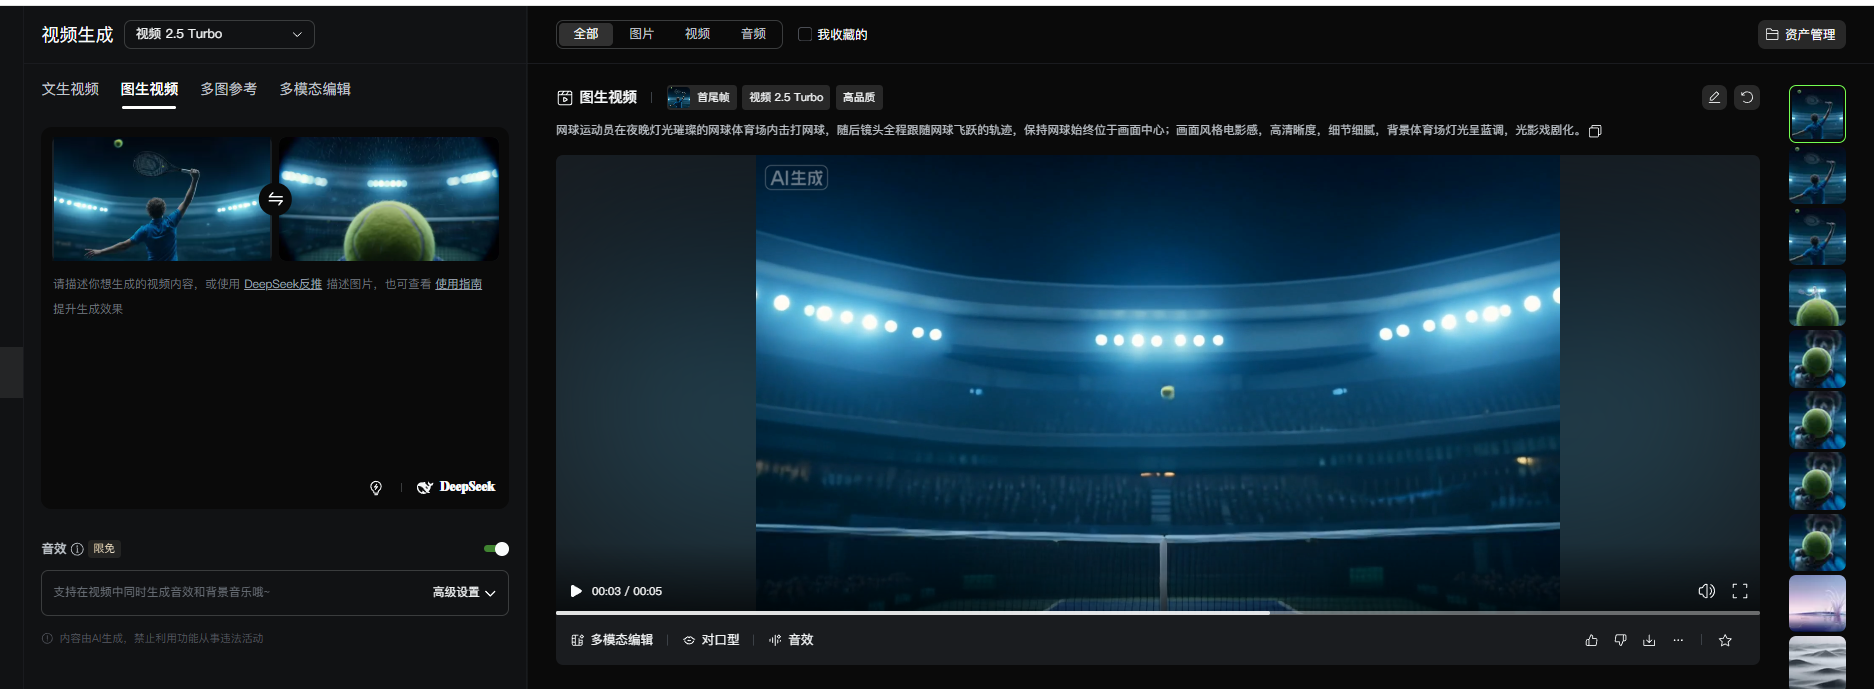Image resolution: width=1874 pixels, height=689 pixels.
Task: Toggle the 音效 sound effect switch
Action: click(496, 548)
